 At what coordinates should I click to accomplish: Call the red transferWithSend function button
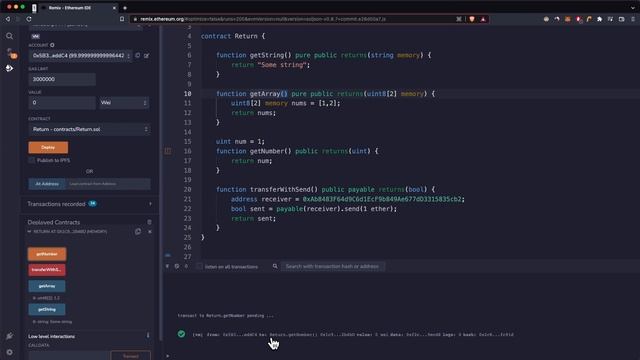click(47, 270)
